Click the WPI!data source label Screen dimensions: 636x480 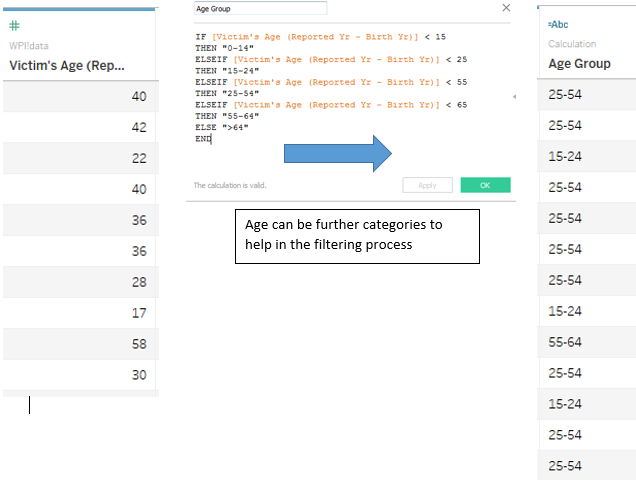(28, 46)
